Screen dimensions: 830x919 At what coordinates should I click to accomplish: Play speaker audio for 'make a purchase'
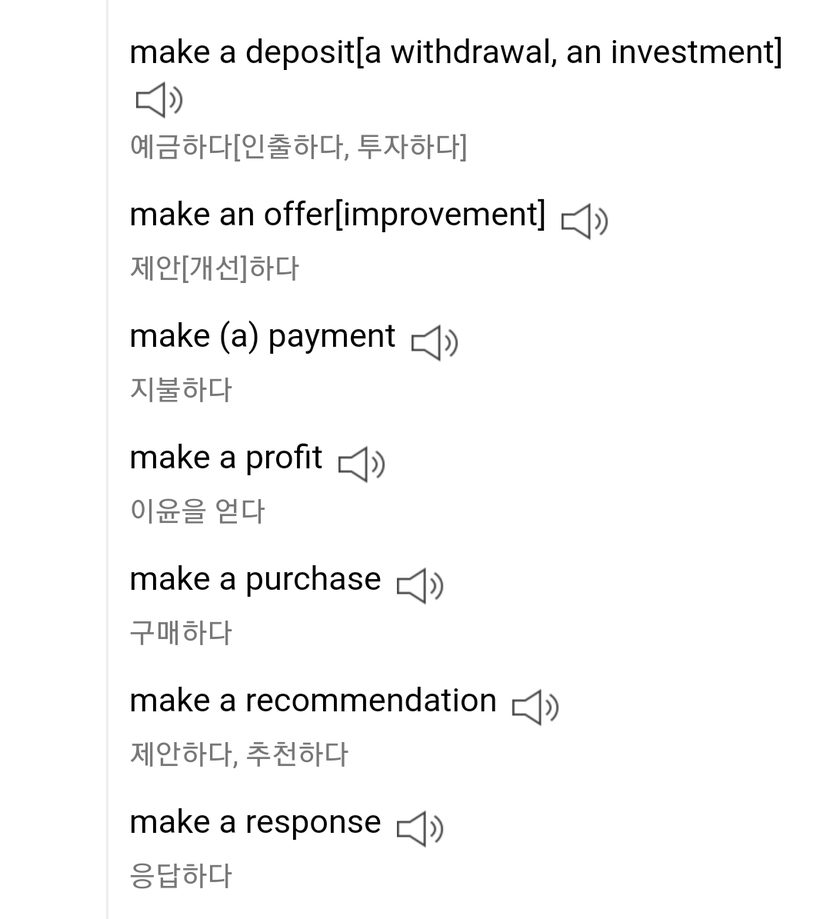pos(420,586)
